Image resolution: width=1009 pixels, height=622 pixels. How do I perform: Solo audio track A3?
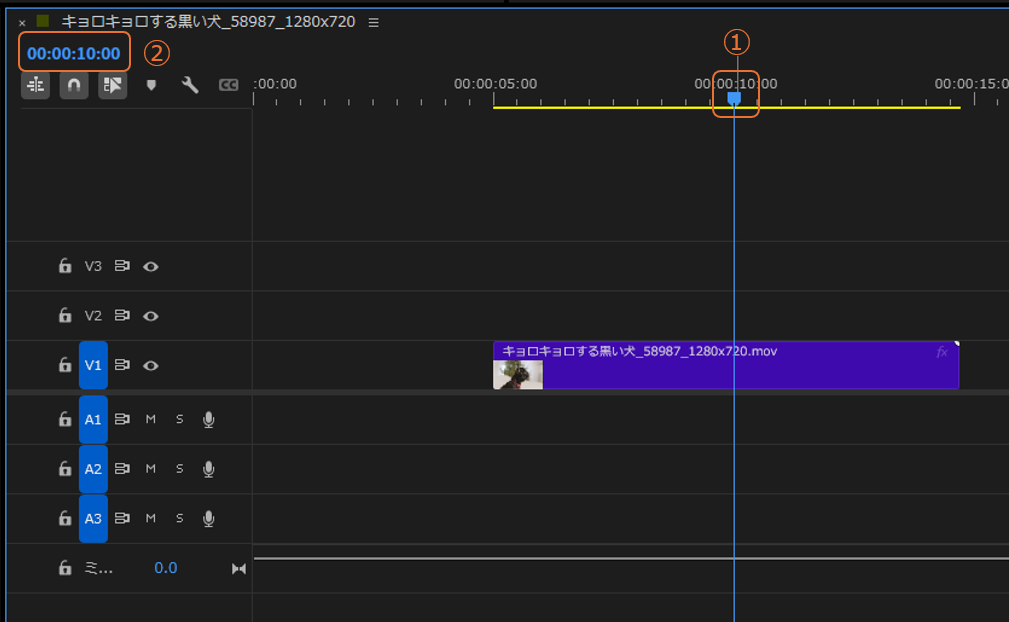click(180, 518)
